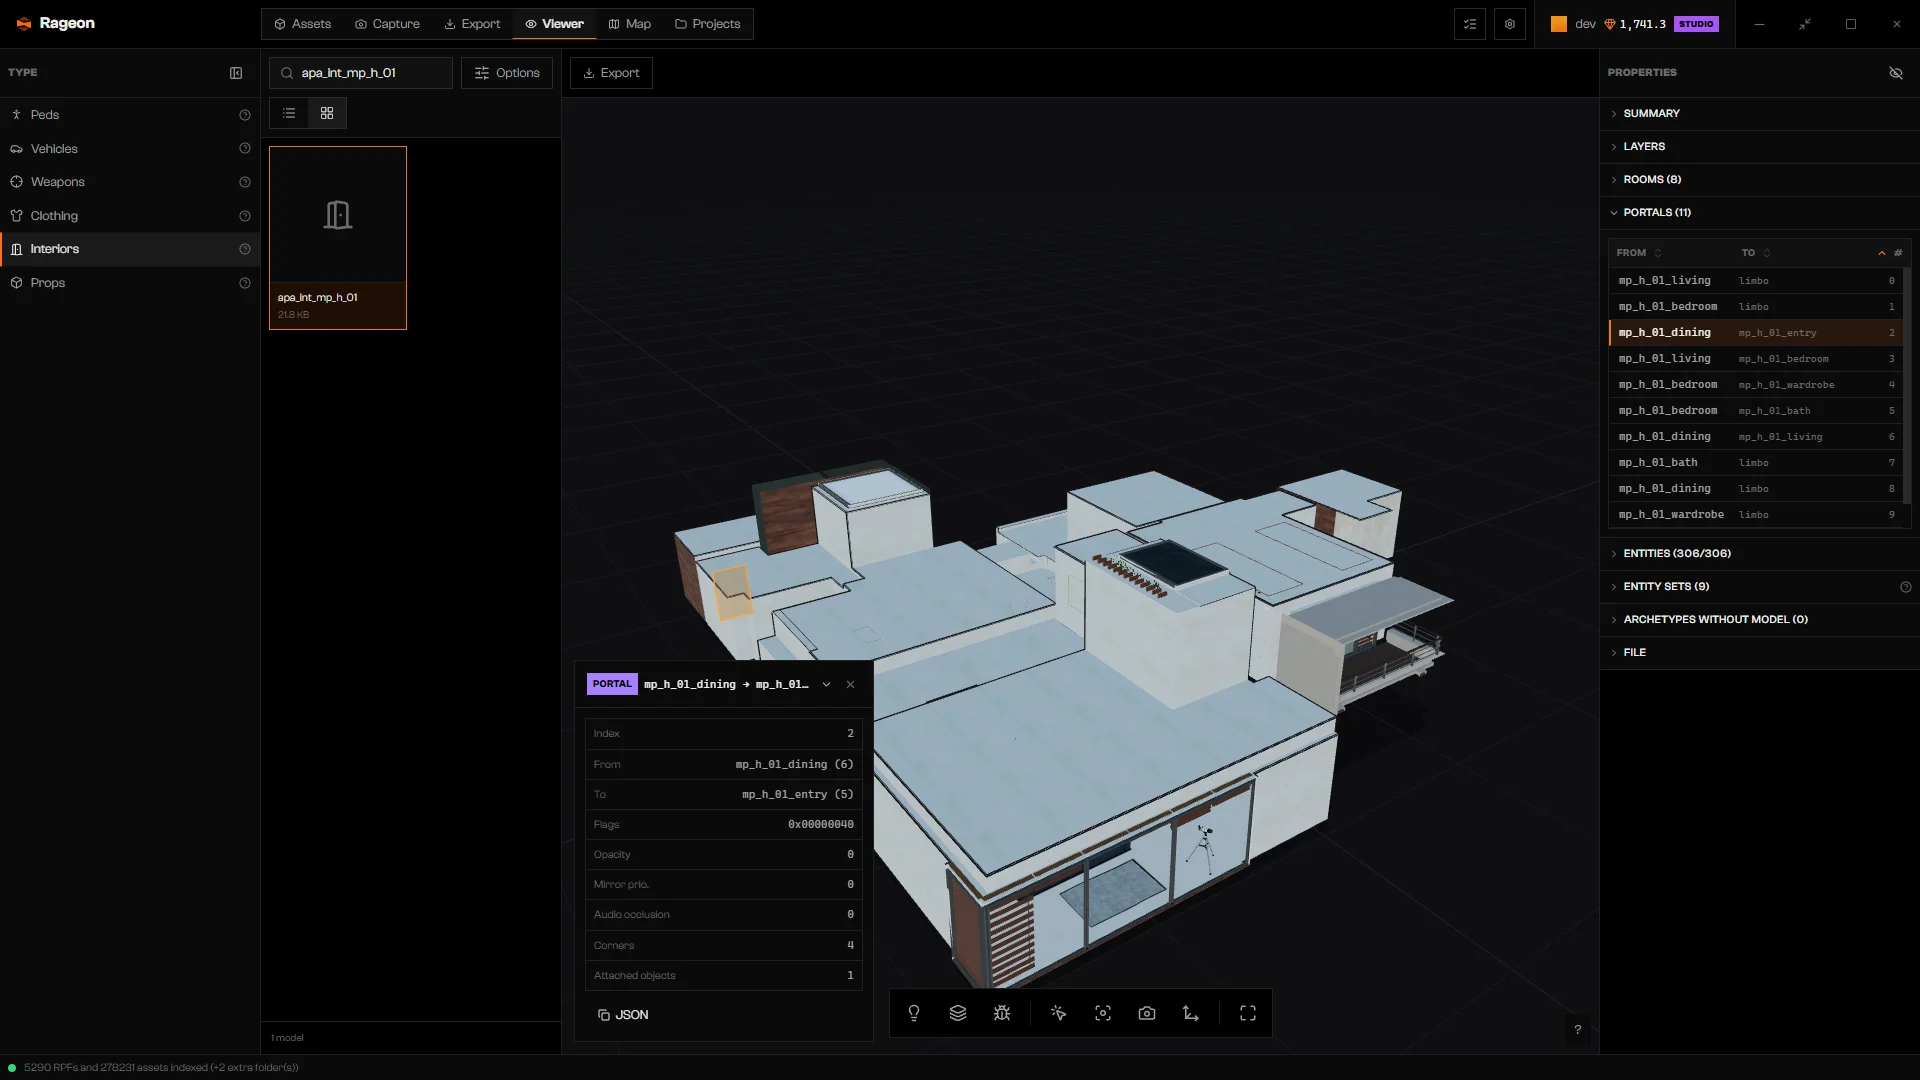Viewport: 1920px width, 1080px height.
Task: Toggle lighting with the lightbulb icon
Action: click(x=914, y=1013)
